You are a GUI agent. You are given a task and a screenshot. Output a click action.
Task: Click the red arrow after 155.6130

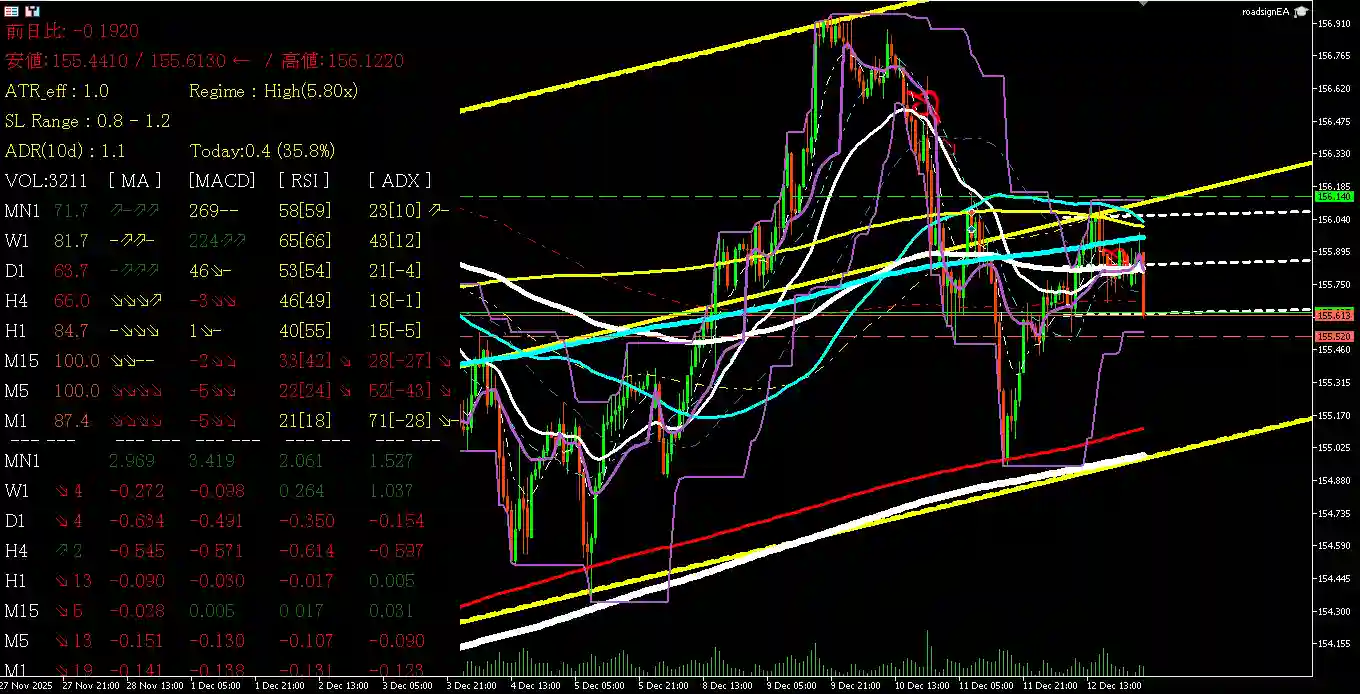(240, 61)
